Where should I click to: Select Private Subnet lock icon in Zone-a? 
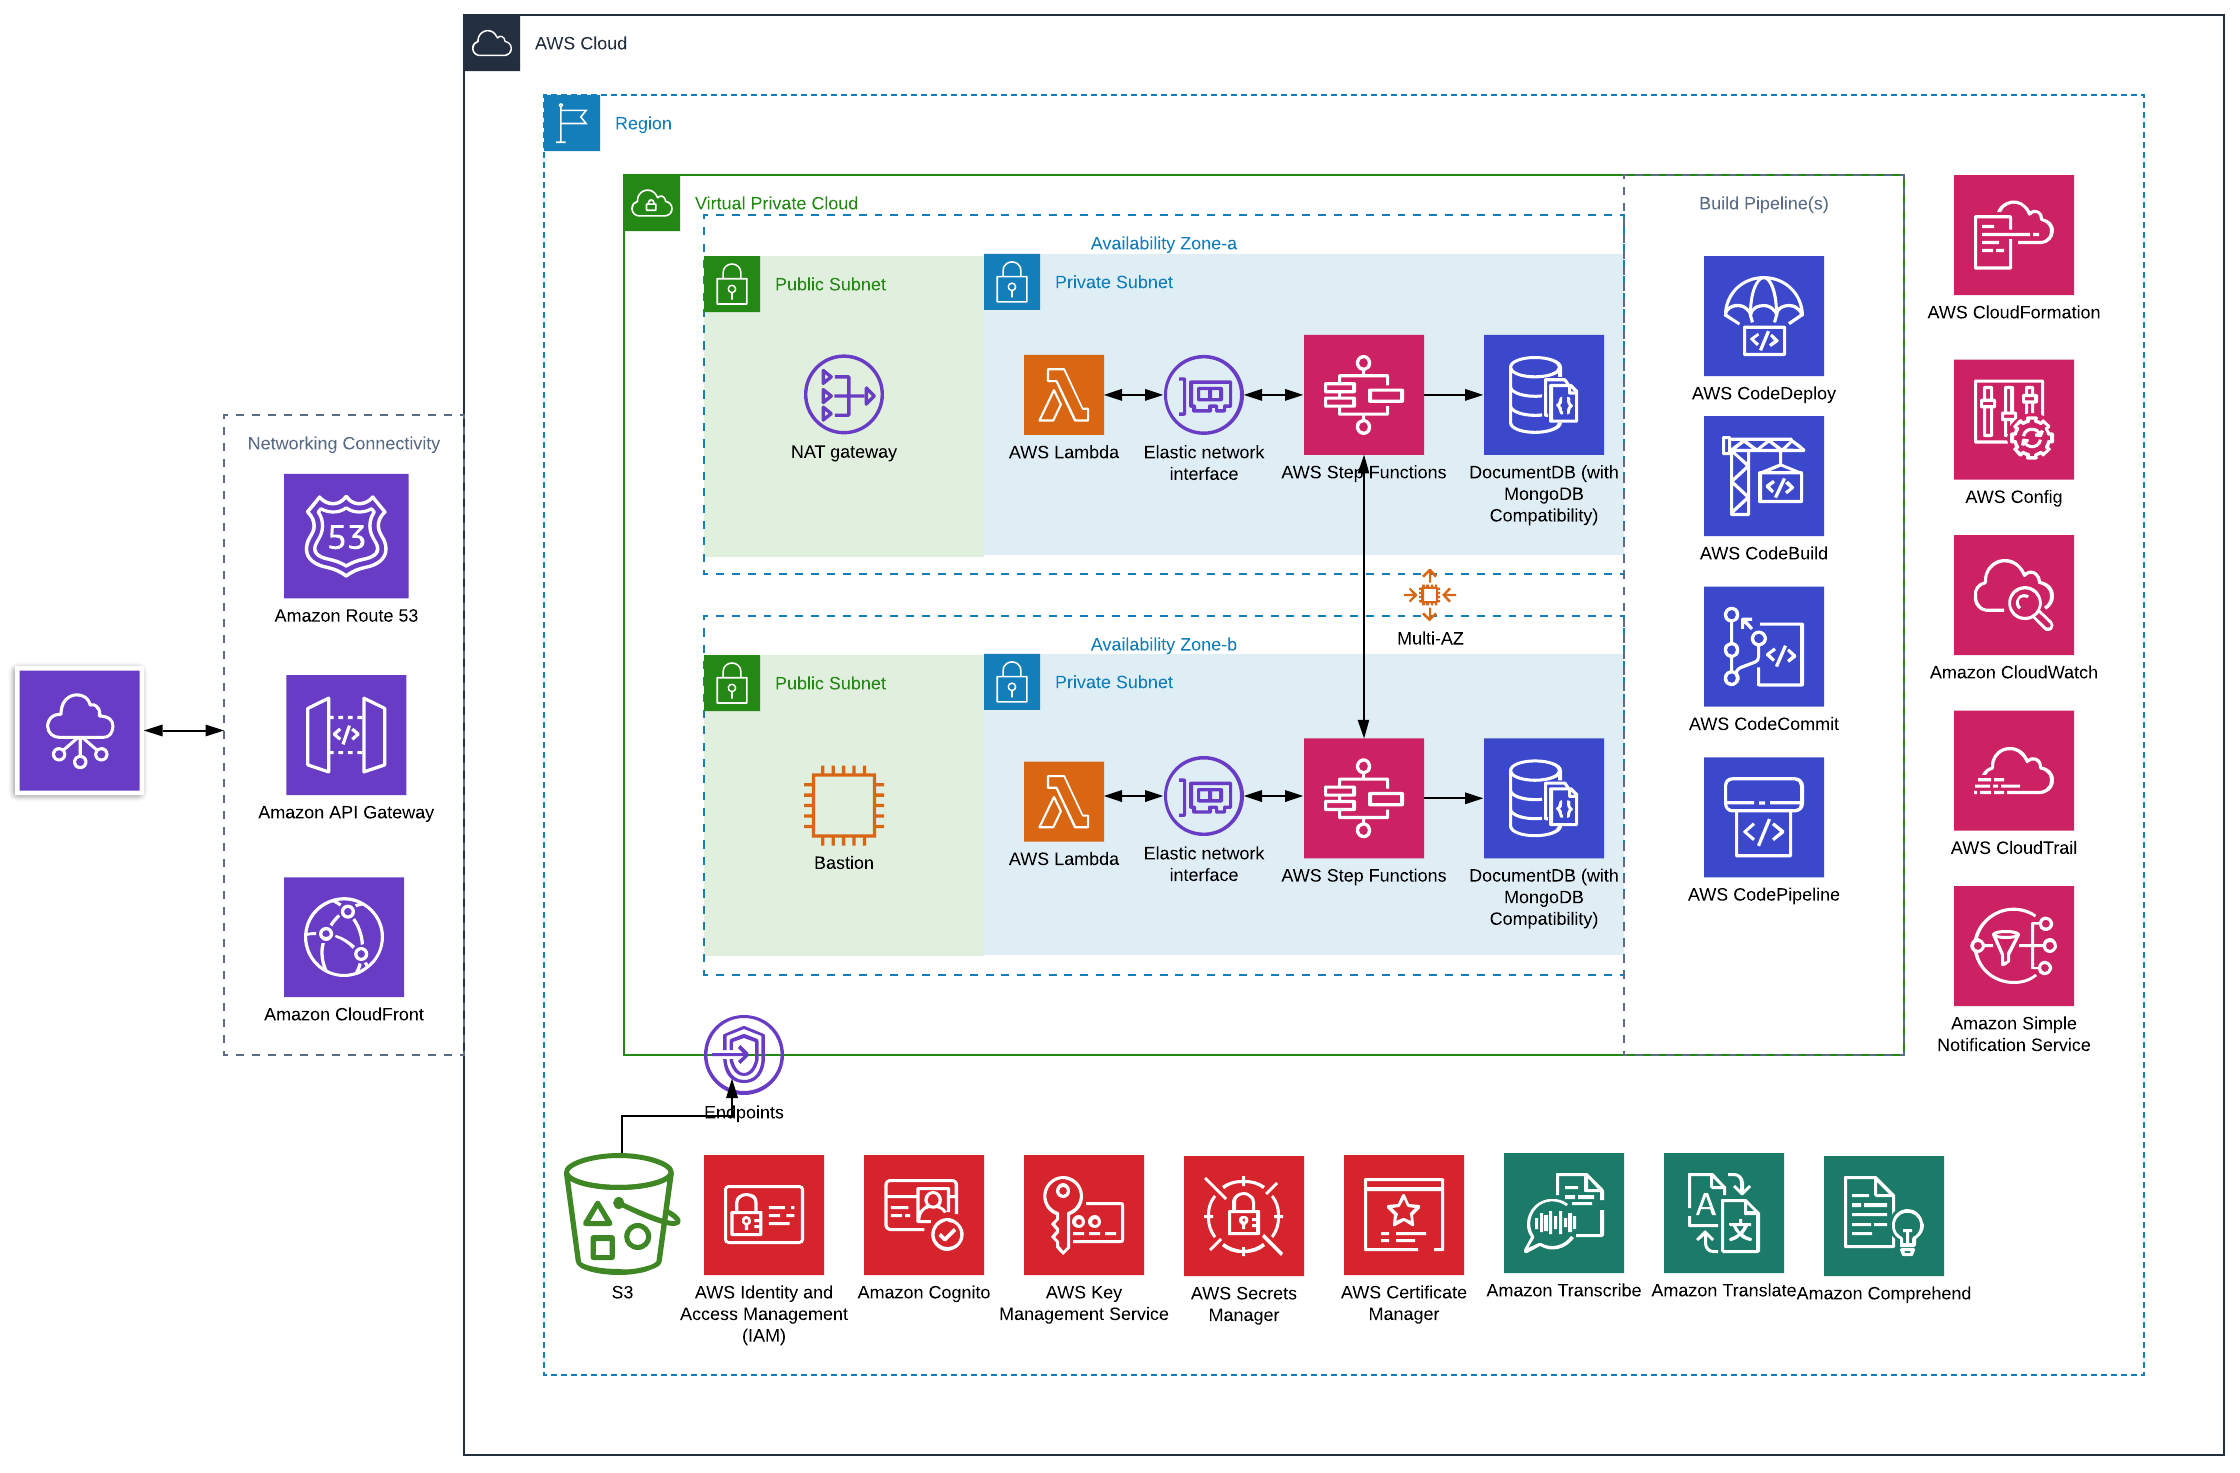(1012, 282)
